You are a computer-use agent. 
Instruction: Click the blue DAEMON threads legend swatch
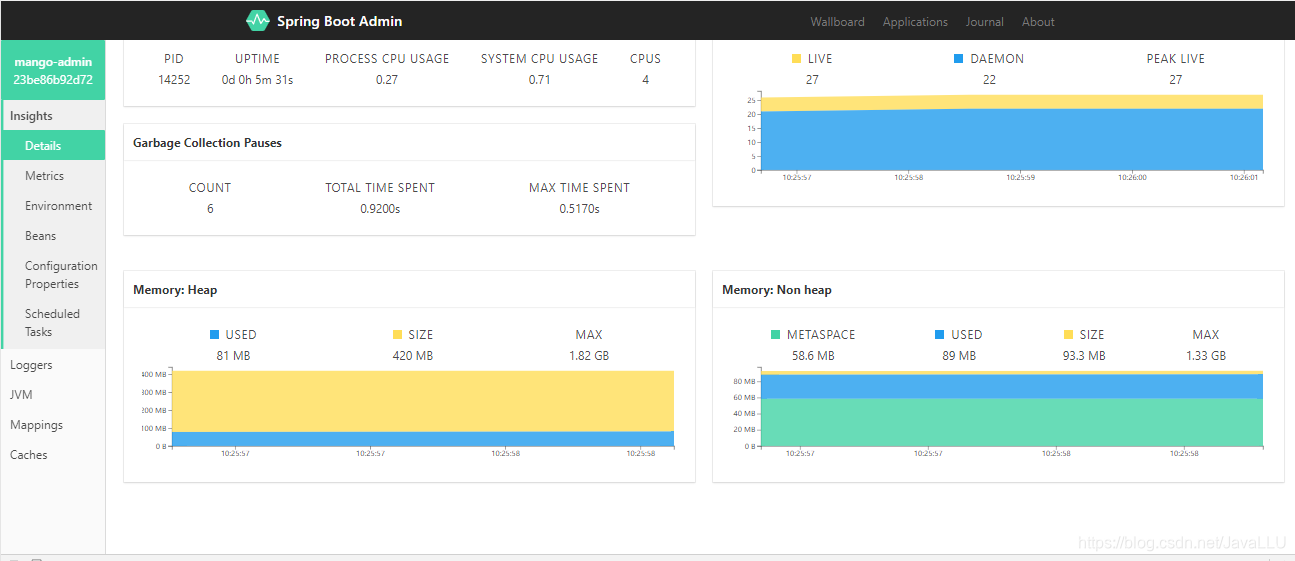(x=959, y=59)
